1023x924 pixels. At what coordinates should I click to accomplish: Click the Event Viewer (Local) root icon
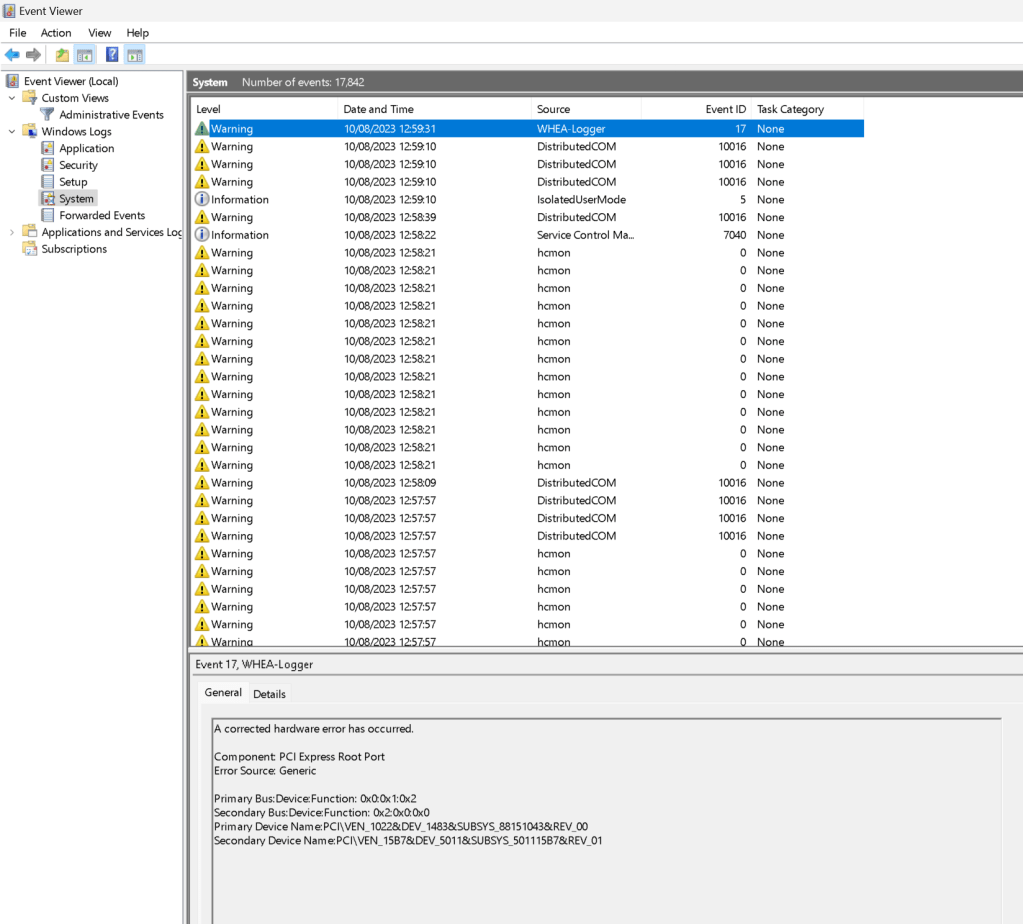coord(12,81)
